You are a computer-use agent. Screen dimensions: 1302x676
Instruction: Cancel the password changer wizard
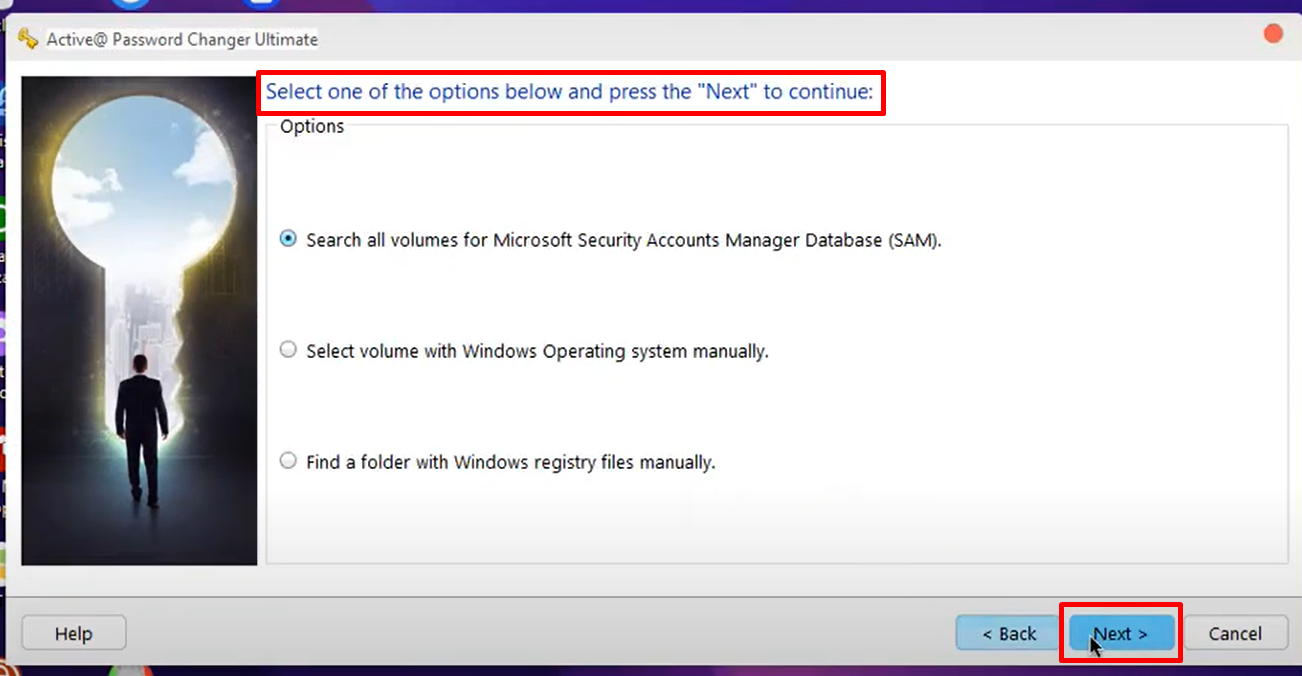pos(1234,633)
